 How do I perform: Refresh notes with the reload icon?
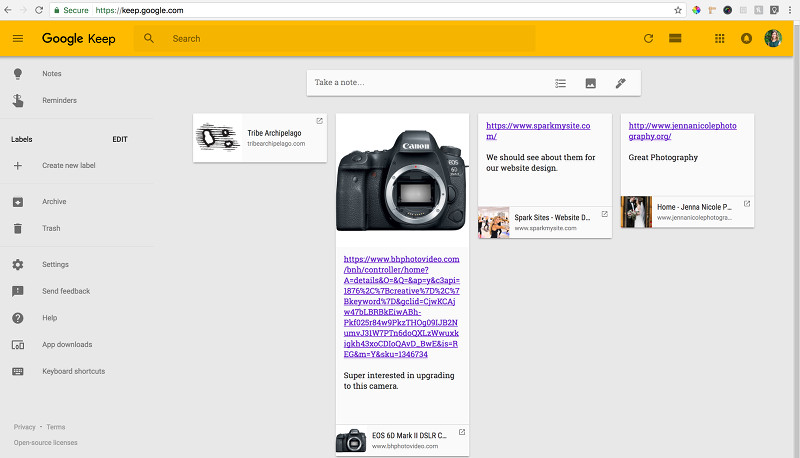648,38
